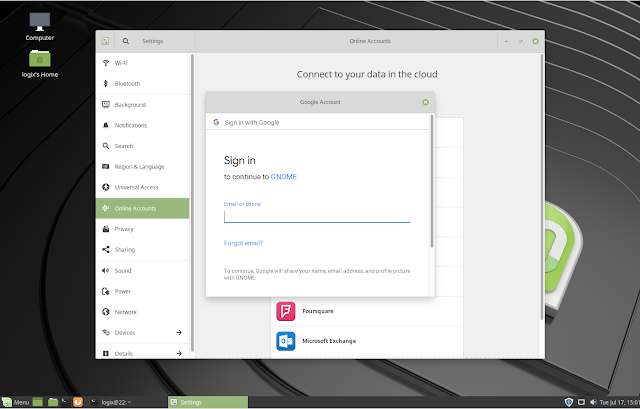Click the "Forgot email?" link
This screenshot has width=640, height=409.
(x=243, y=243)
